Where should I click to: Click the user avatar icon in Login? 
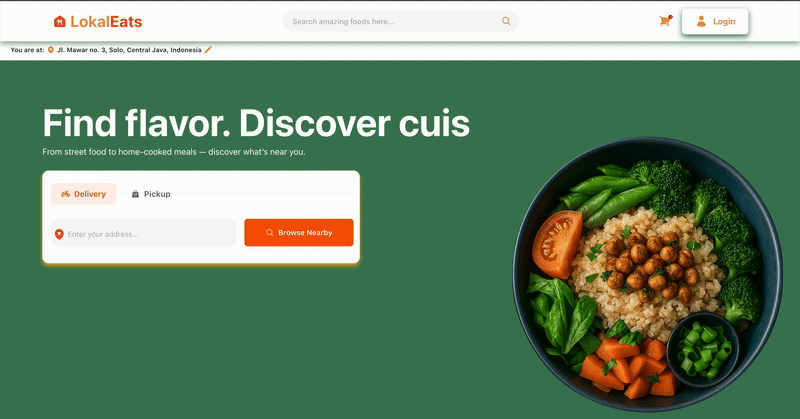(x=701, y=21)
